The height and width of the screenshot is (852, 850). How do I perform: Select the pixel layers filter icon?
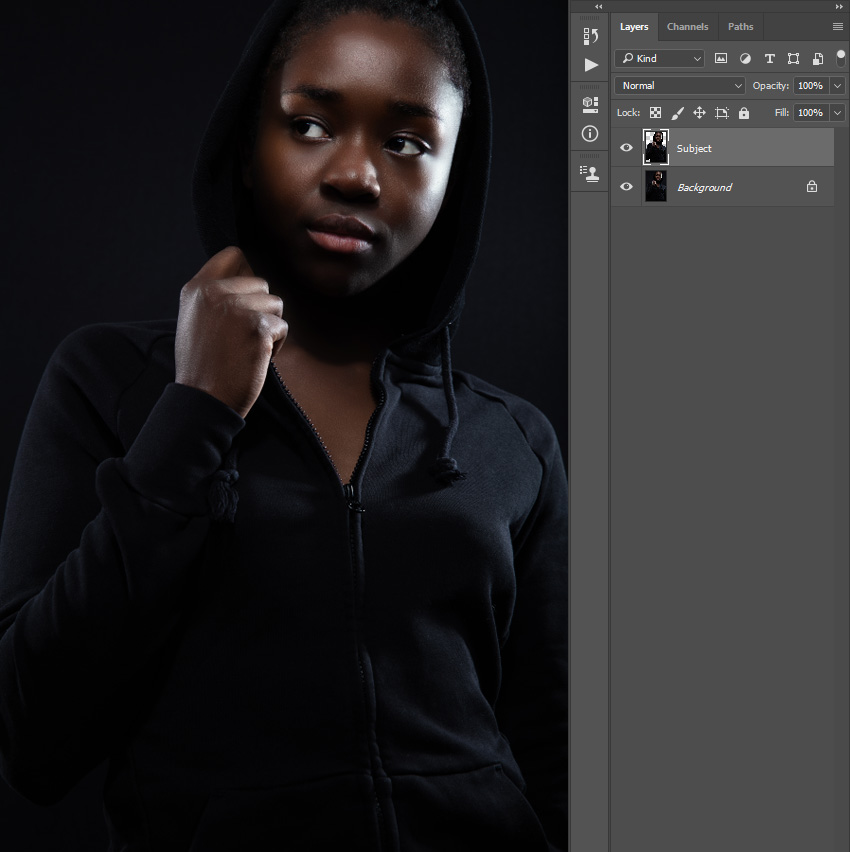[x=721, y=58]
